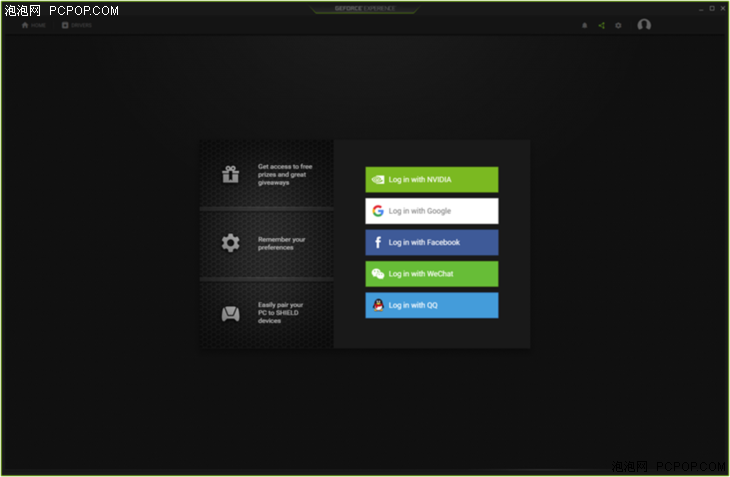Viewport: 730px width, 477px height.
Task: Maximize the GeForce Experience window
Action: (711, 8)
